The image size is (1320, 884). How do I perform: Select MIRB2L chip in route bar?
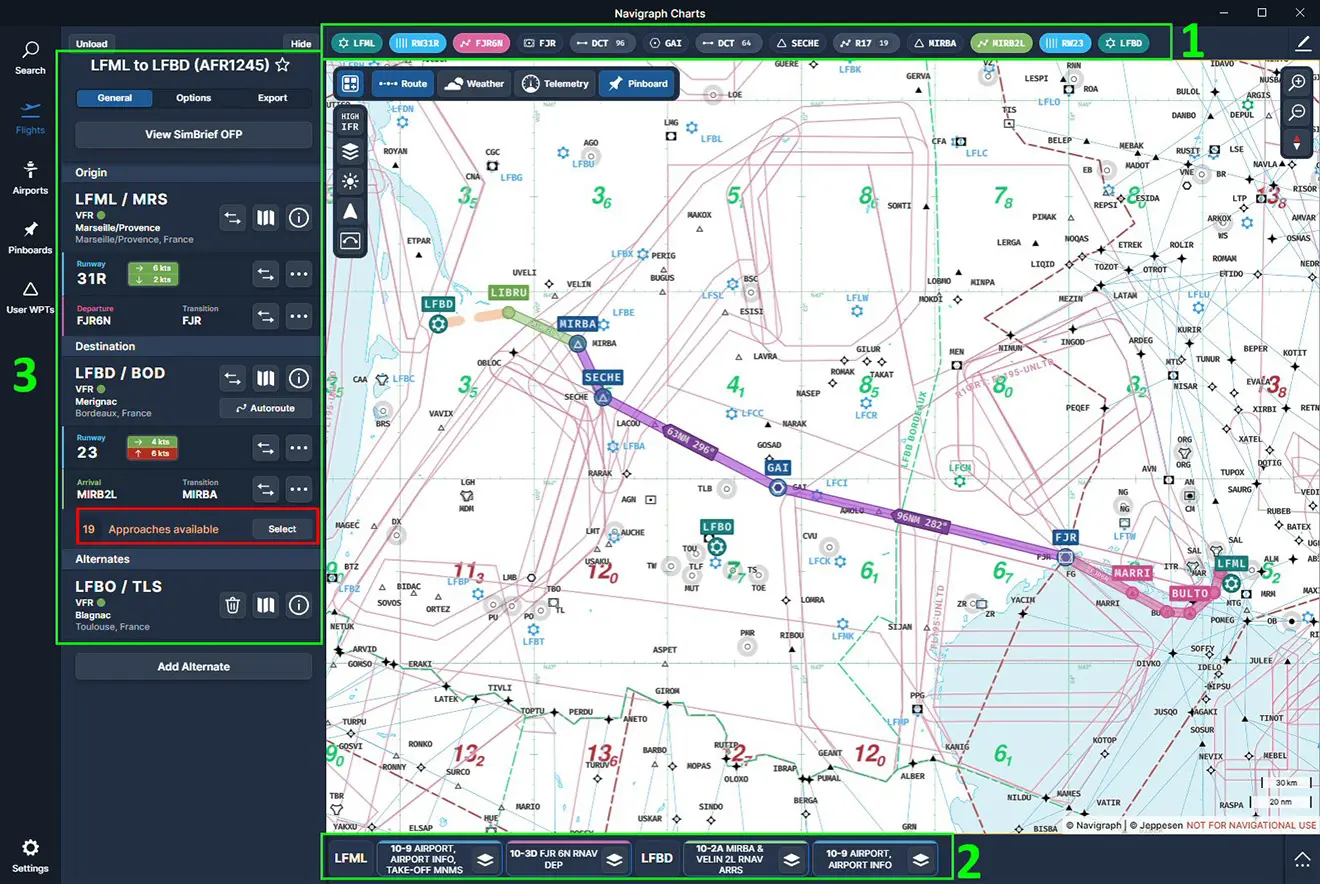pos(1001,43)
